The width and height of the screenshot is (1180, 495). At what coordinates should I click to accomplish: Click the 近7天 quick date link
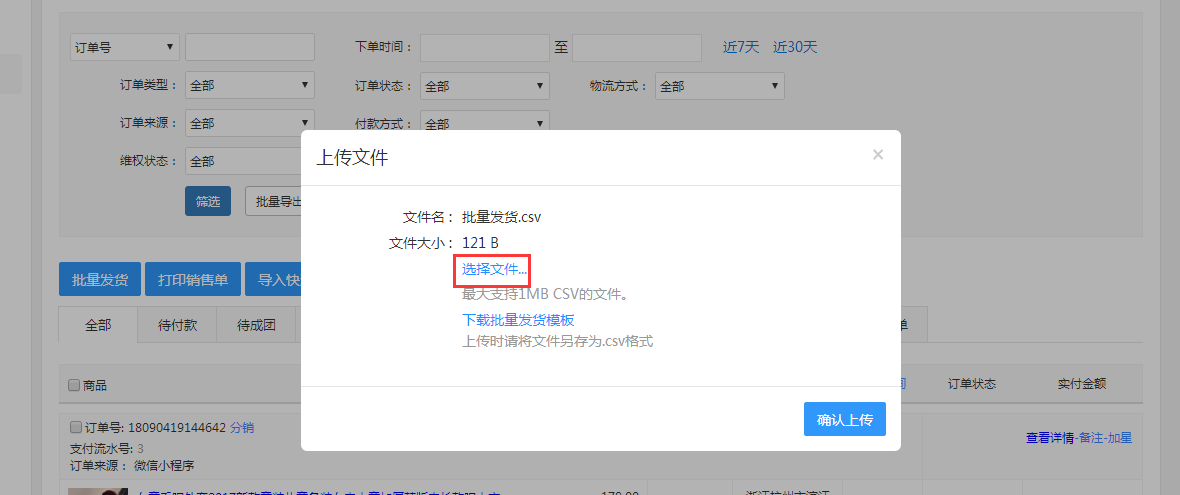[x=741, y=47]
